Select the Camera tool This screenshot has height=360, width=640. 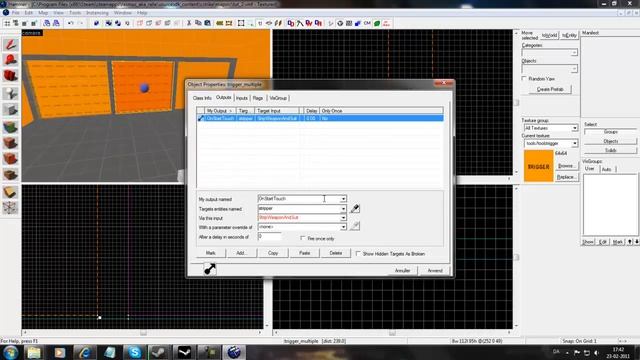coord(10,76)
